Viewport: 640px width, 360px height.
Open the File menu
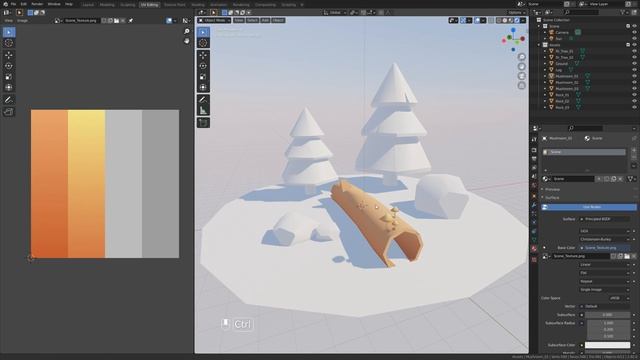(x=13, y=4)
